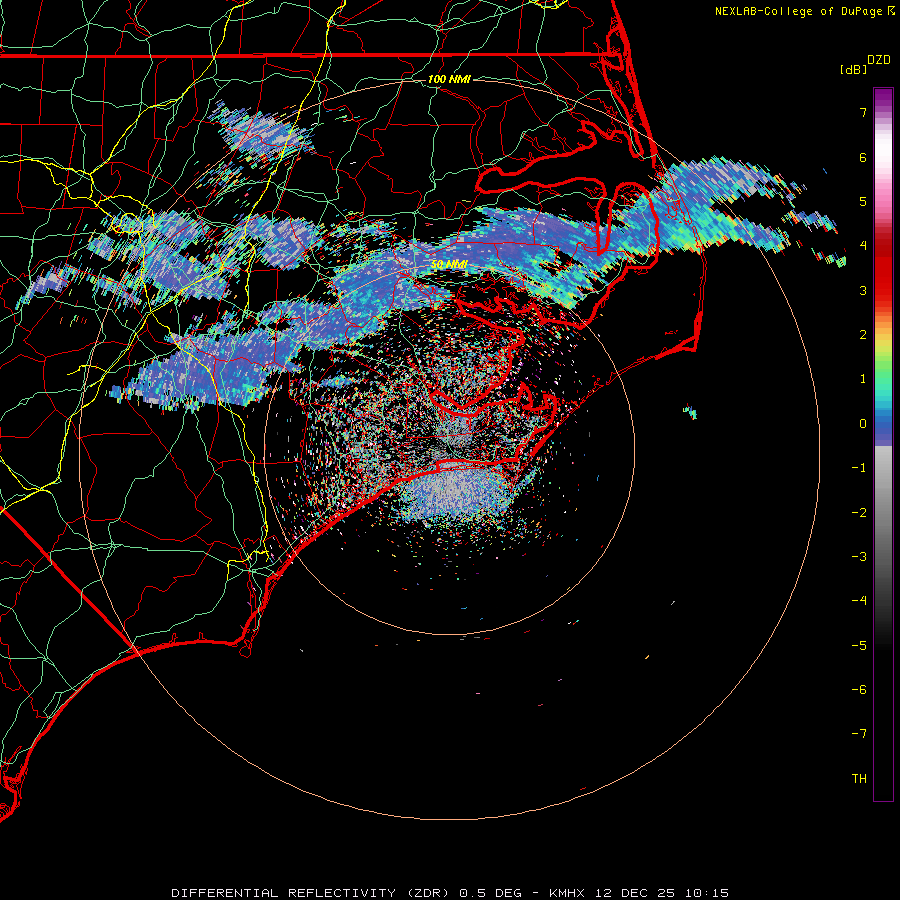Screen dimensions: 900x900
Task: Click the TH threshold label on the scale
Action: [x=859, y=779]
